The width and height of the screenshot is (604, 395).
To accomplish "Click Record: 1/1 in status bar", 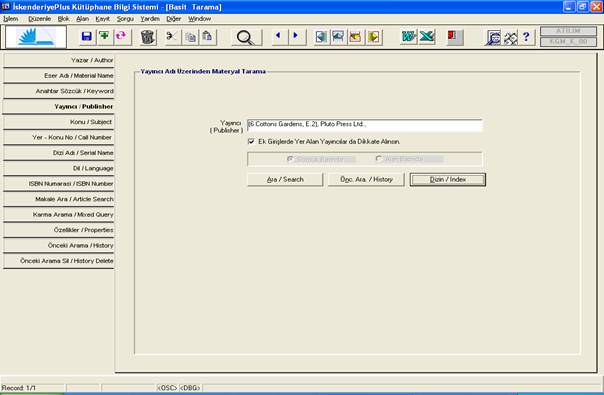I will click(x=18, y=388).
